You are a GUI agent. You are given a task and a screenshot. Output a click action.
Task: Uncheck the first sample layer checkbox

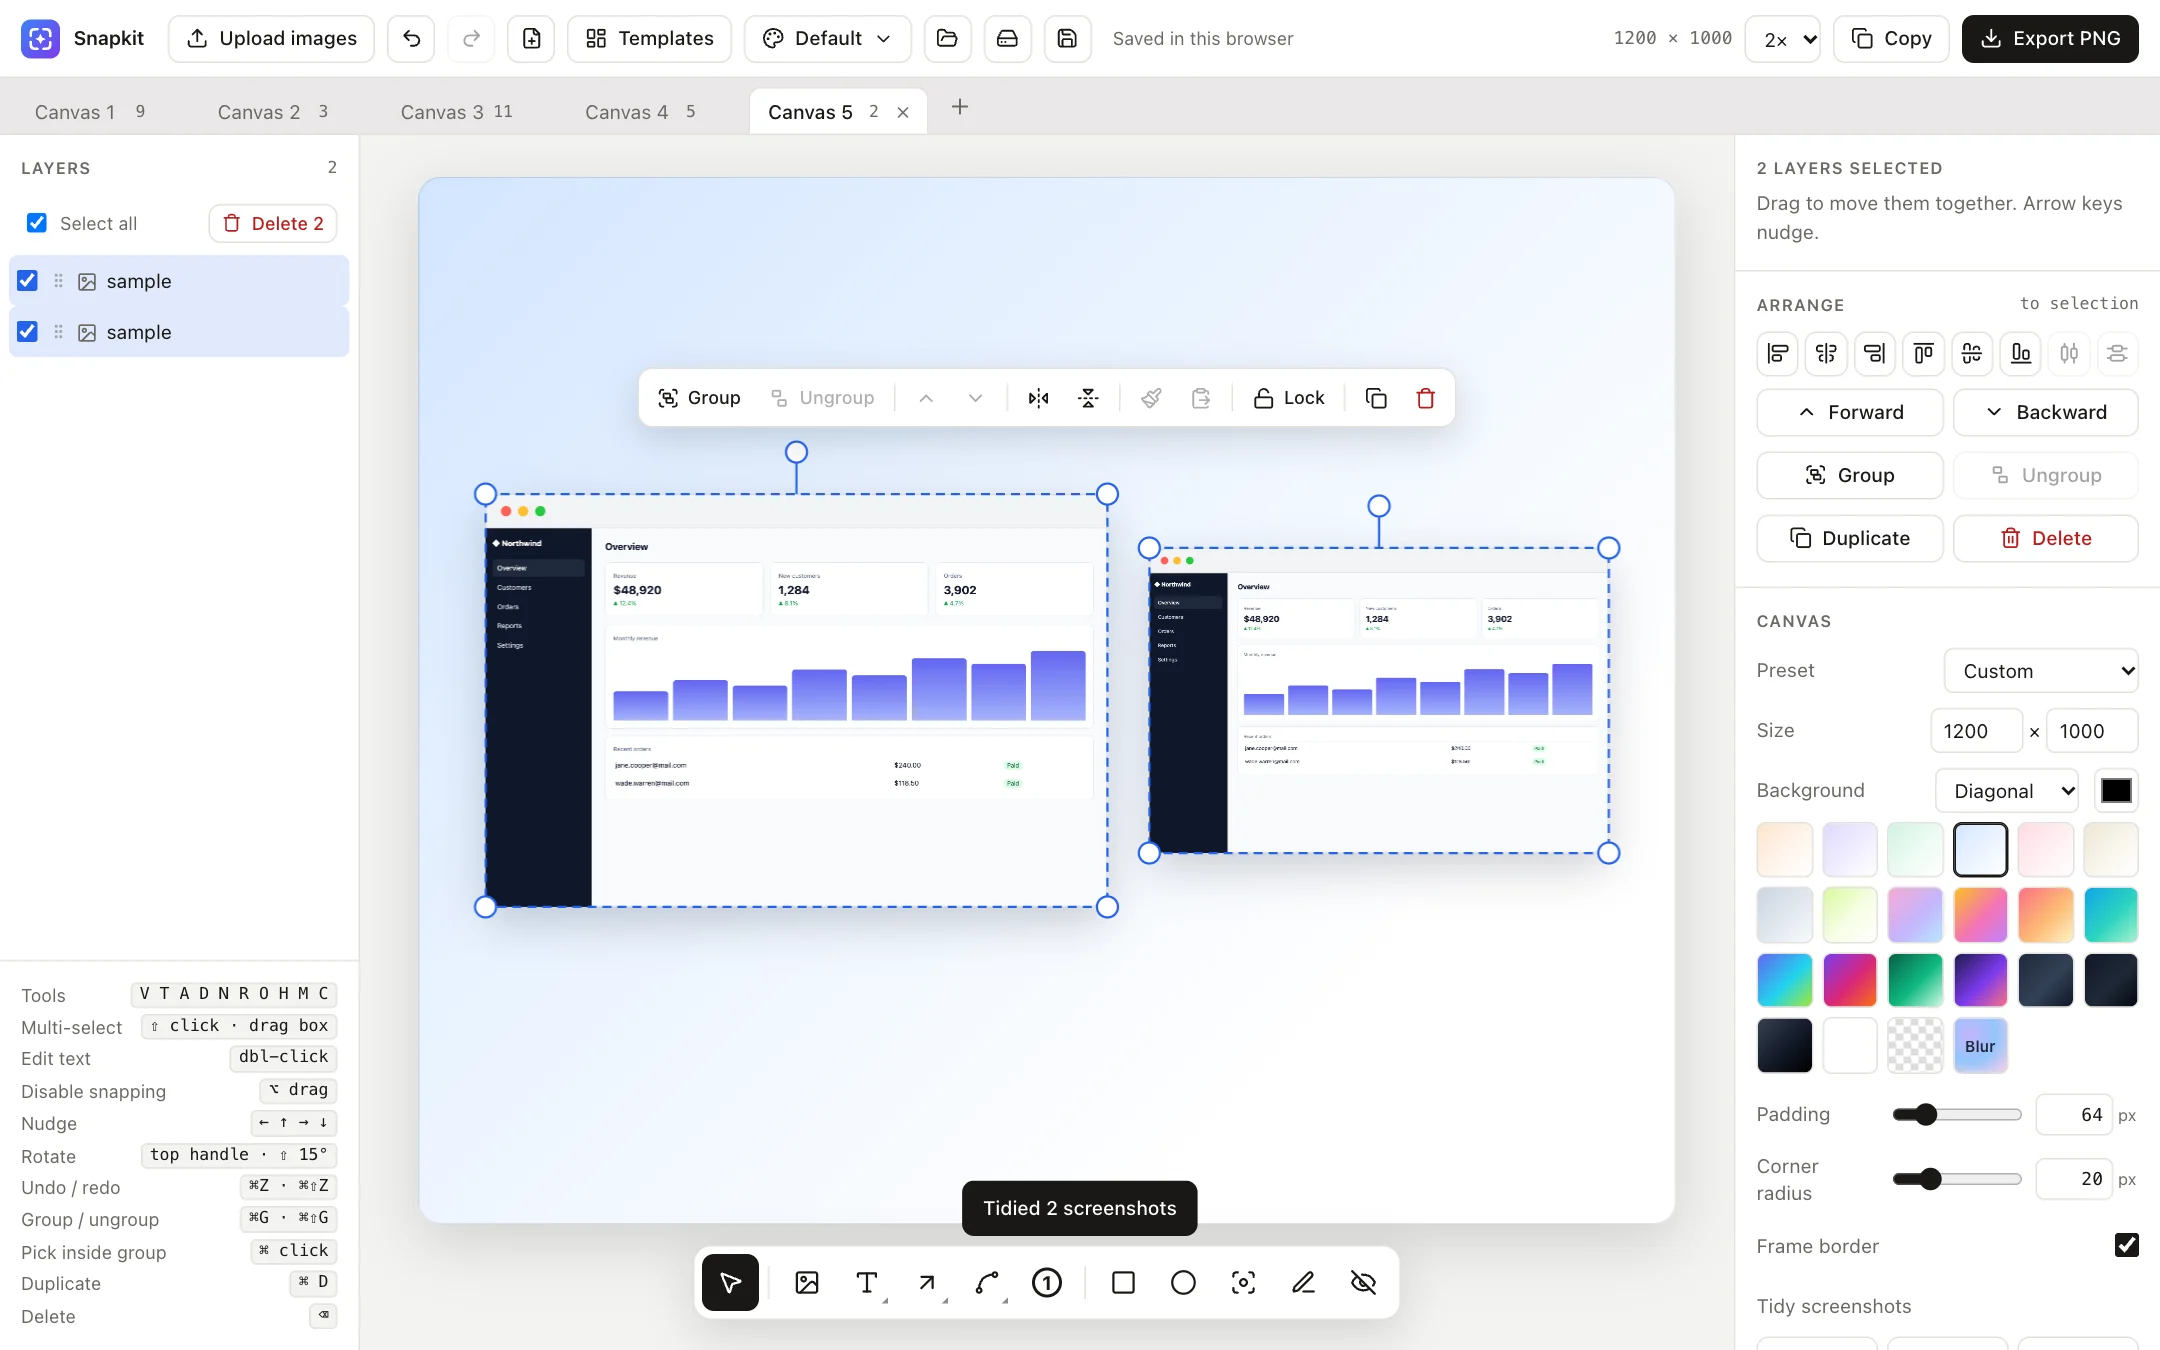(28, 281)
